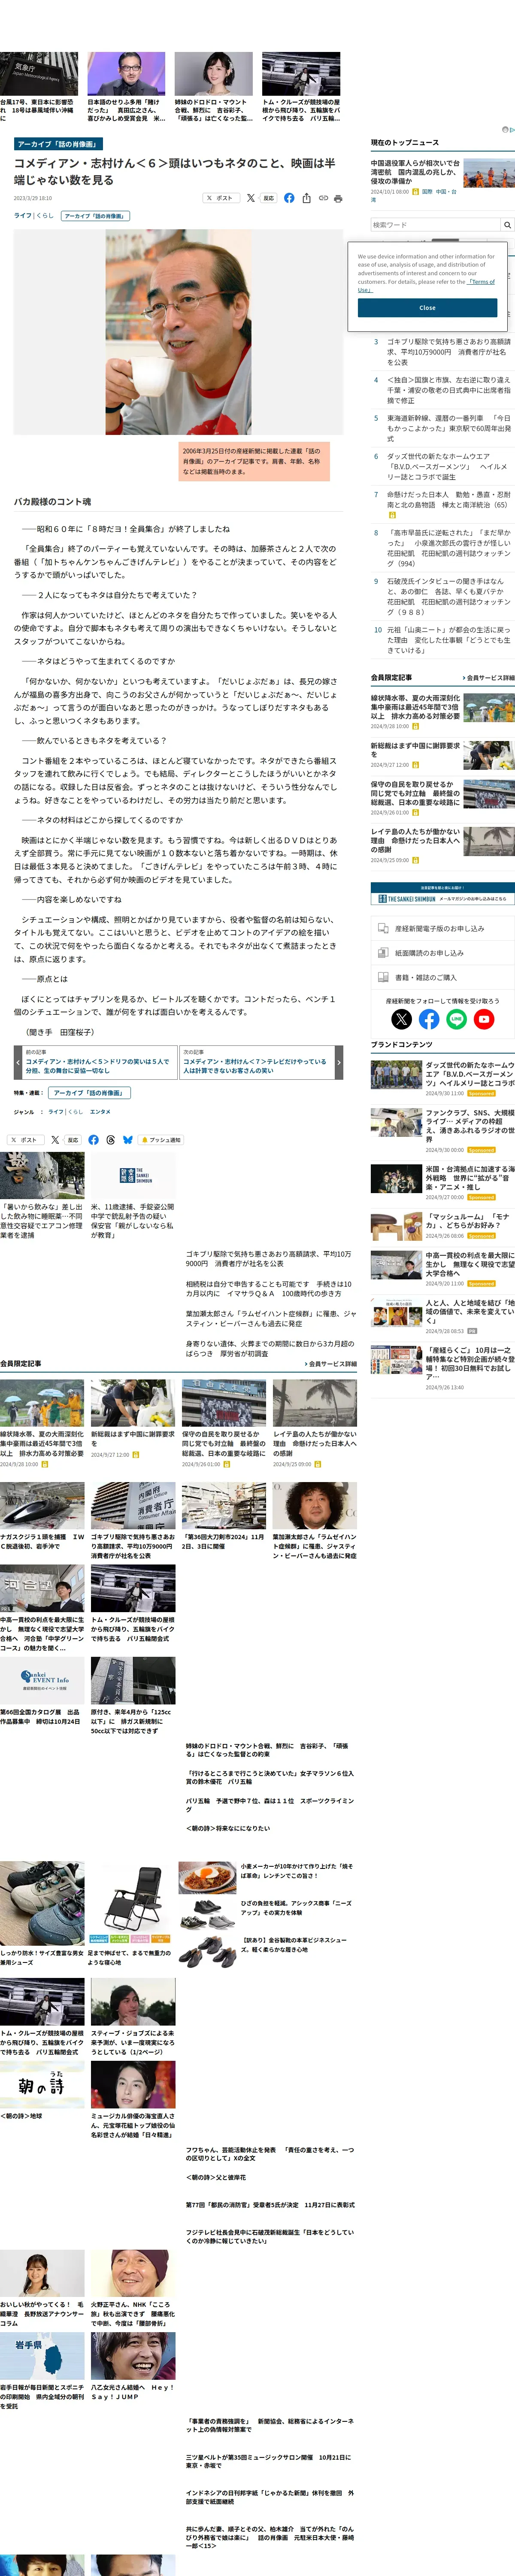
Task: Click the sidebar 会員サービス詳細 link
Action: (489, 678)
